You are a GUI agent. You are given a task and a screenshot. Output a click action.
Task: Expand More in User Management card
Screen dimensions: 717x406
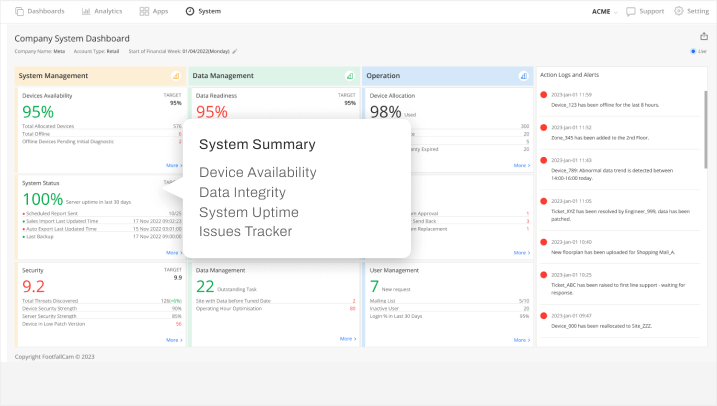[521, 339]
